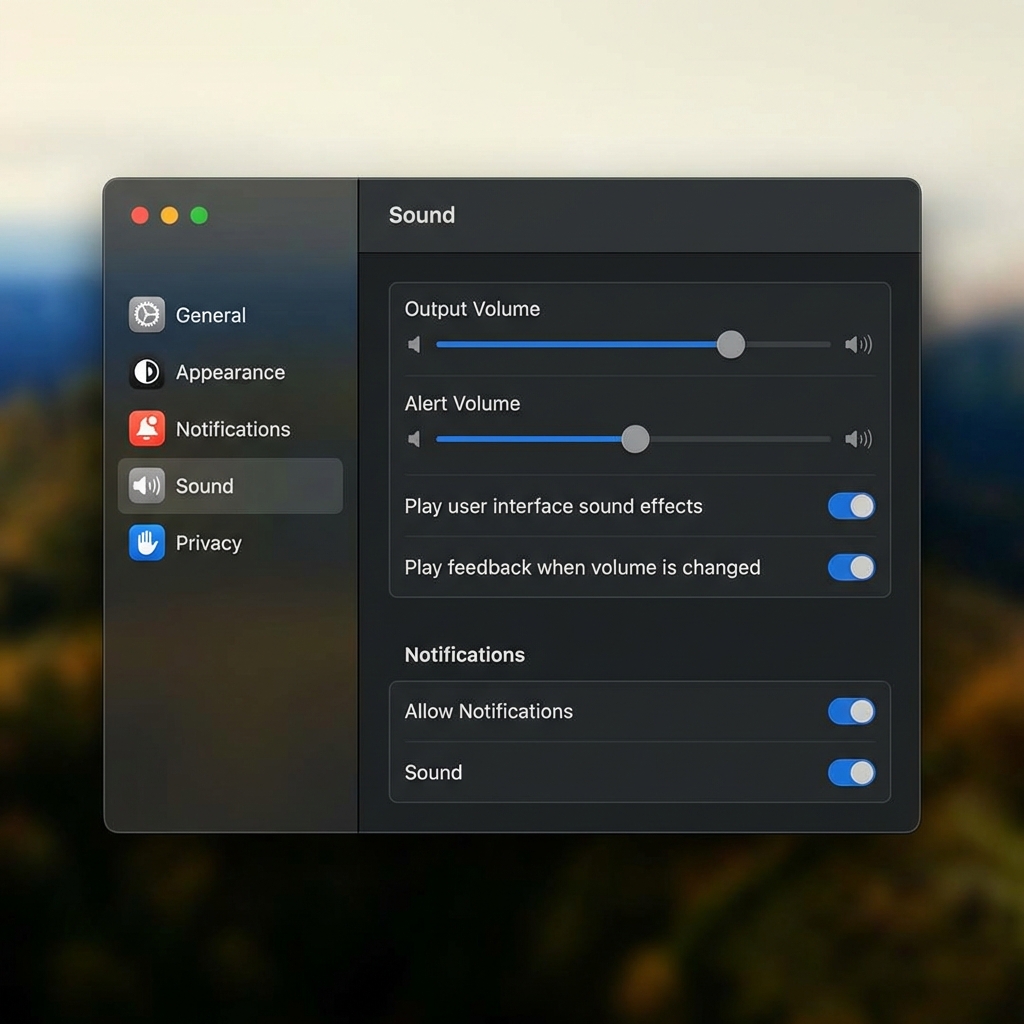Click the Alert Volume slider handle
The image size is (1024, 1024).
[x=634, y=438]
